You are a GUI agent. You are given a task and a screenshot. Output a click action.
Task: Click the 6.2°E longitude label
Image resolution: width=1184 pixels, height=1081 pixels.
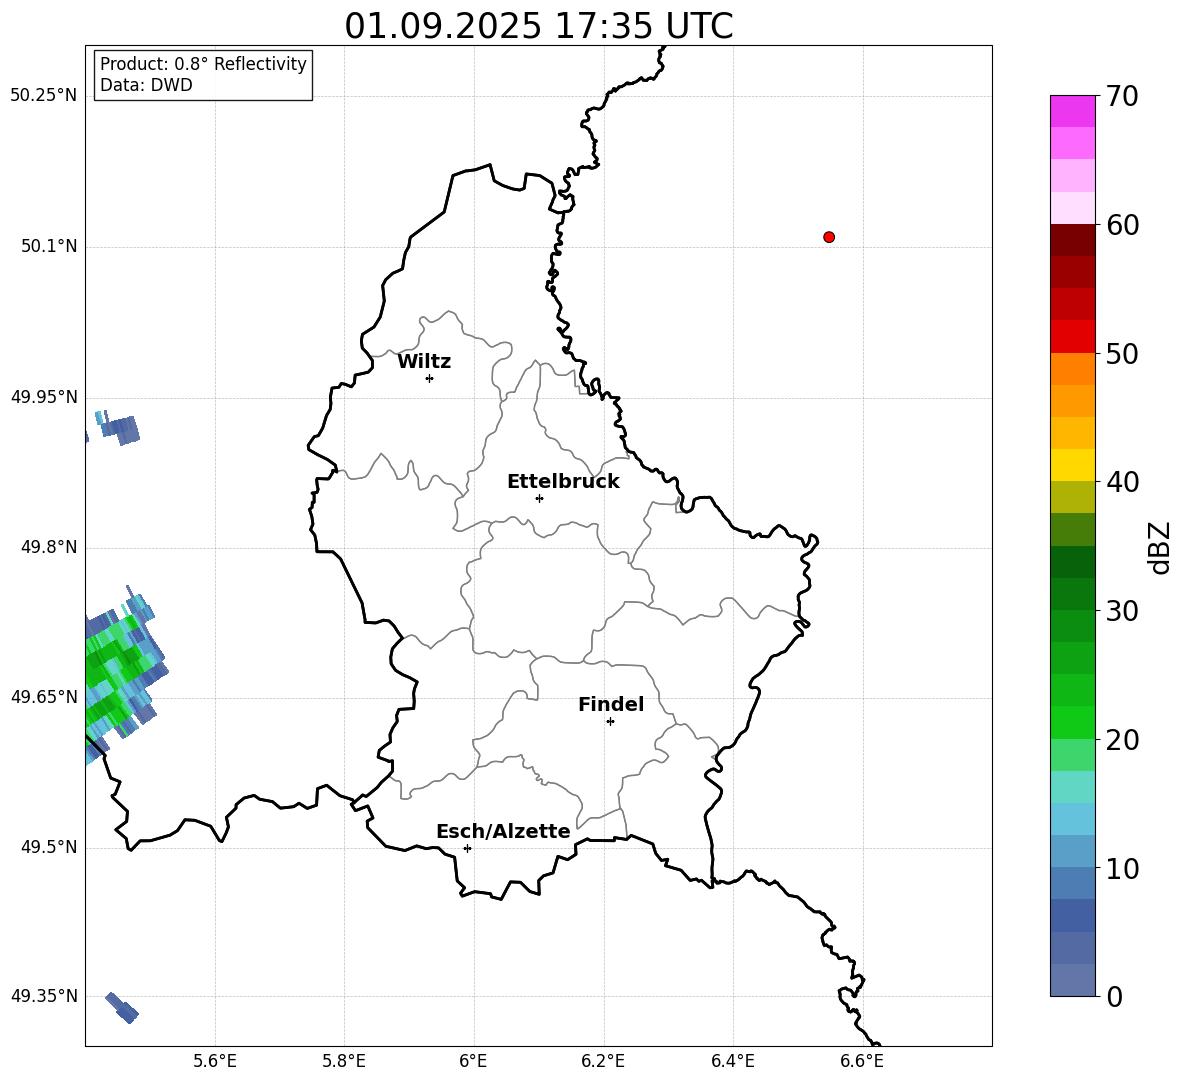tap(603, 1061)
